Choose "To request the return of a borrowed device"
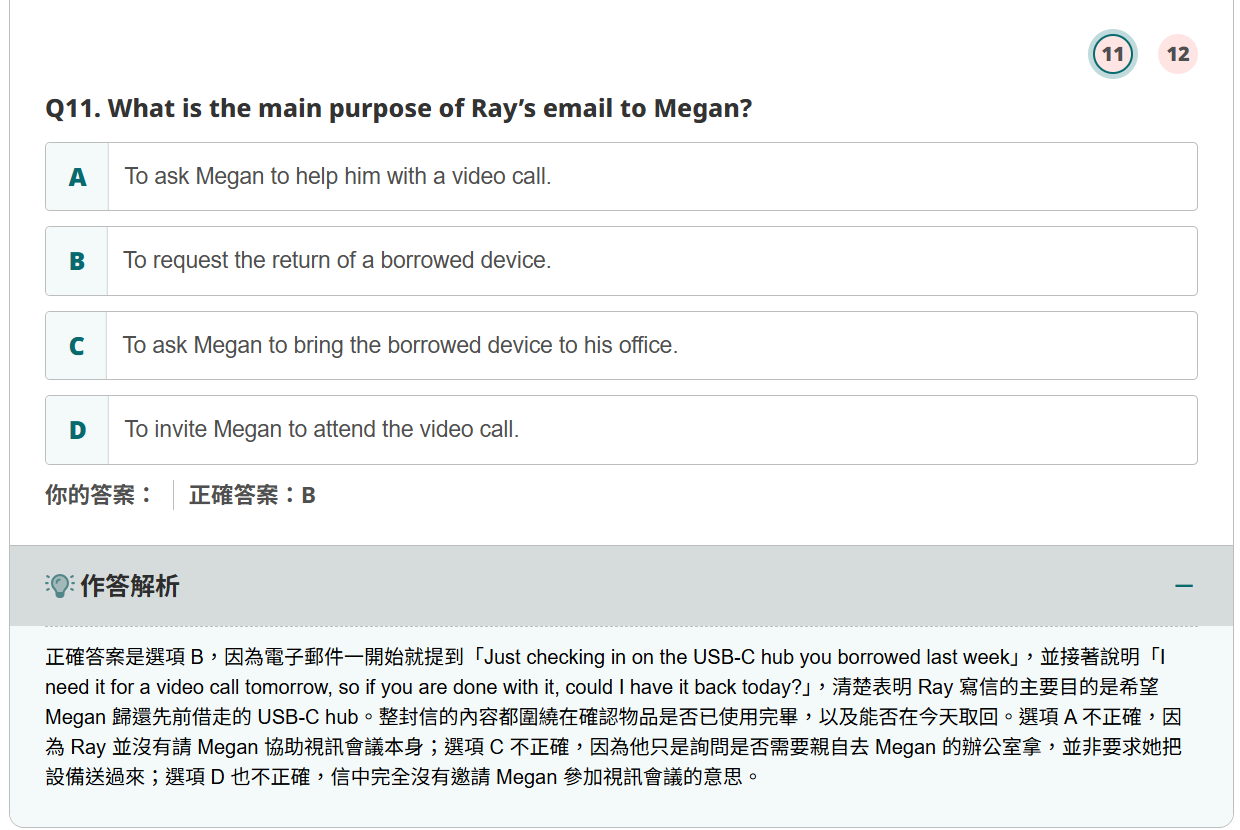The height and width of the screenshot is (830, 1240). click(x=338, y=261)
